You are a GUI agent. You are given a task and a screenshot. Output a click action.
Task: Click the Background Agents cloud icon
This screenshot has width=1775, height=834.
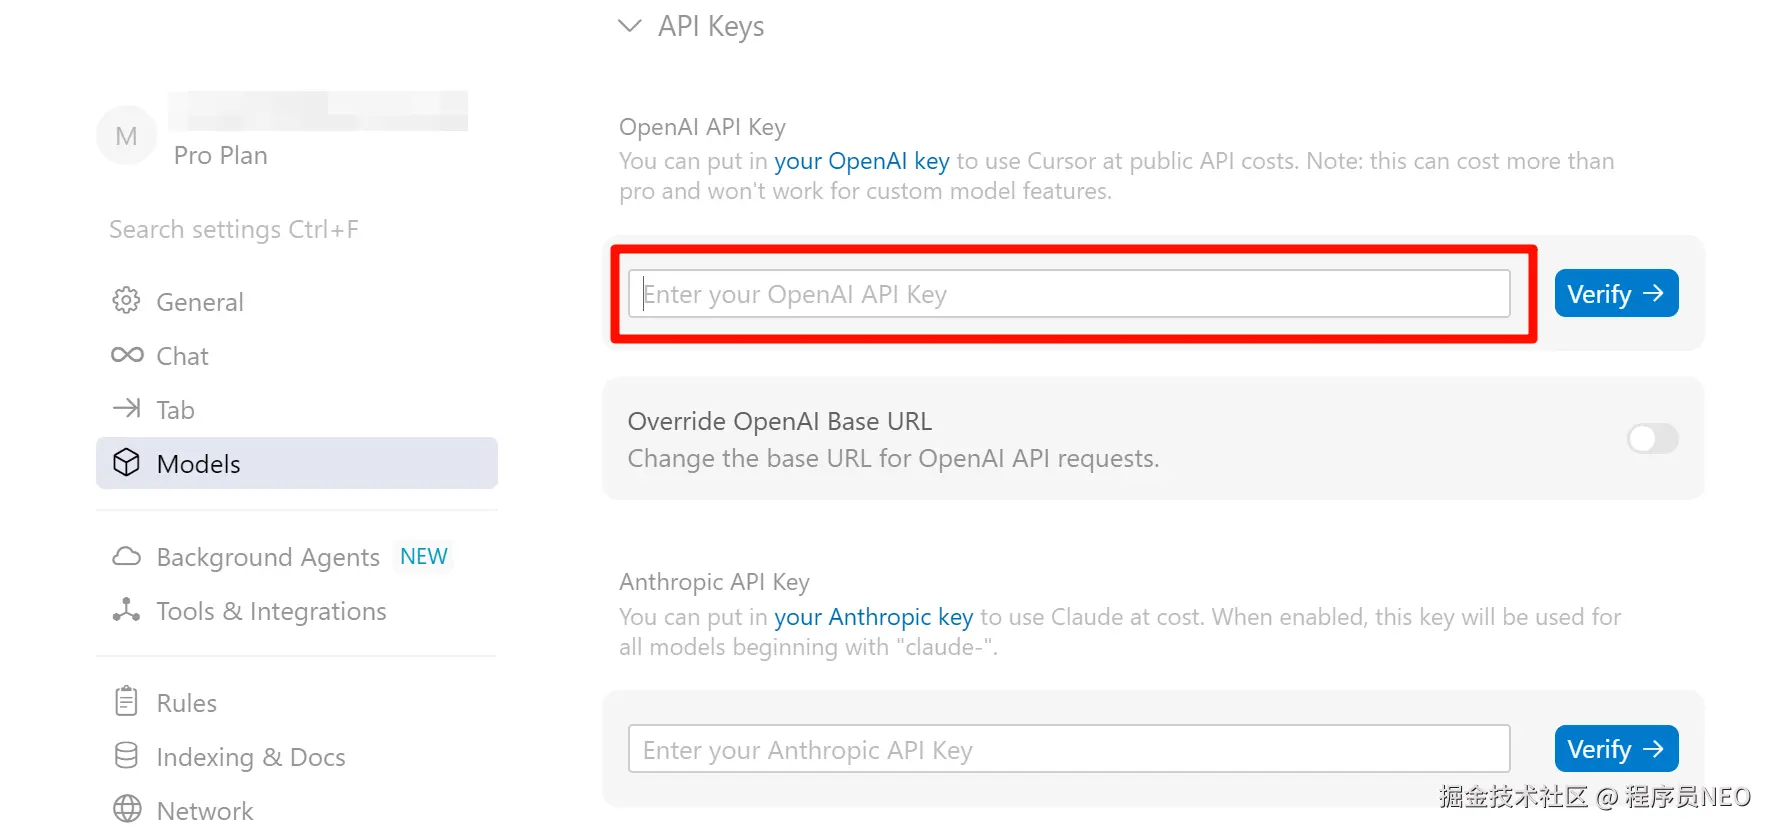pyautogui.click(x=126, y=556)
